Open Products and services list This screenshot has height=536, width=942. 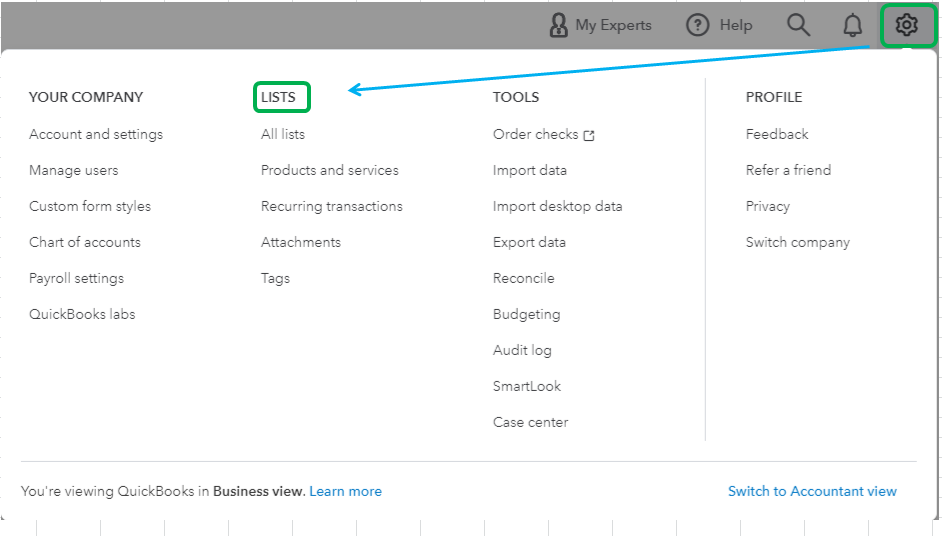point(329,170)
